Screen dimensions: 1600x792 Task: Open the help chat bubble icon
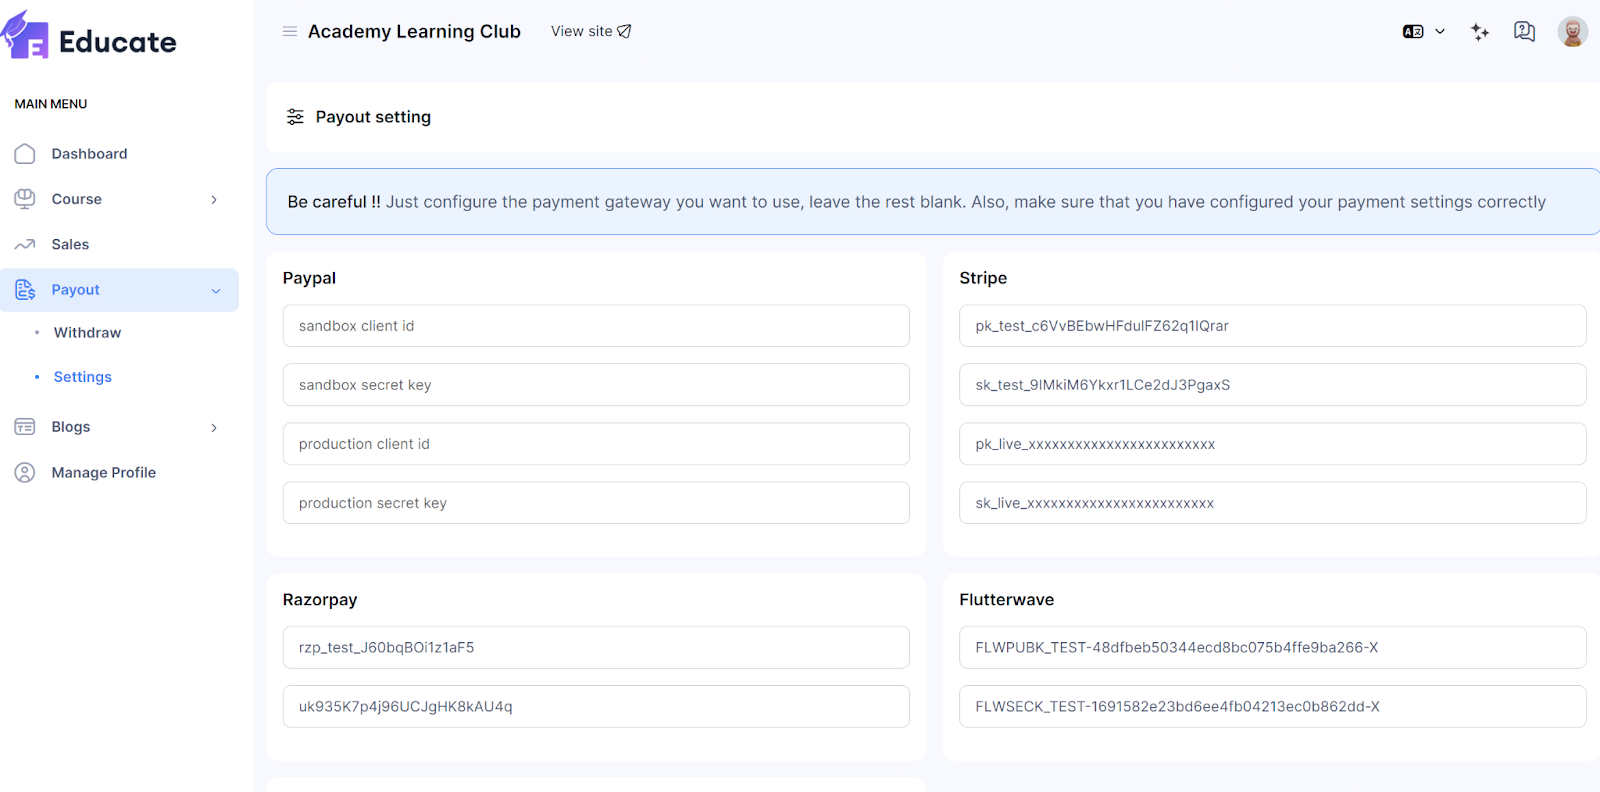1524,32
